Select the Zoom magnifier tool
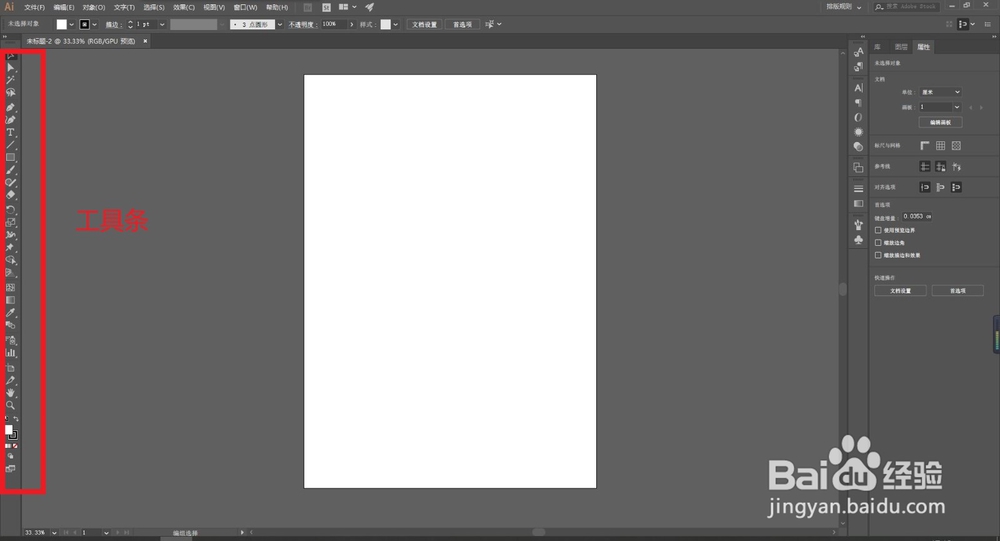This screenshot has width=1000, height=541. tap(11, 405)
